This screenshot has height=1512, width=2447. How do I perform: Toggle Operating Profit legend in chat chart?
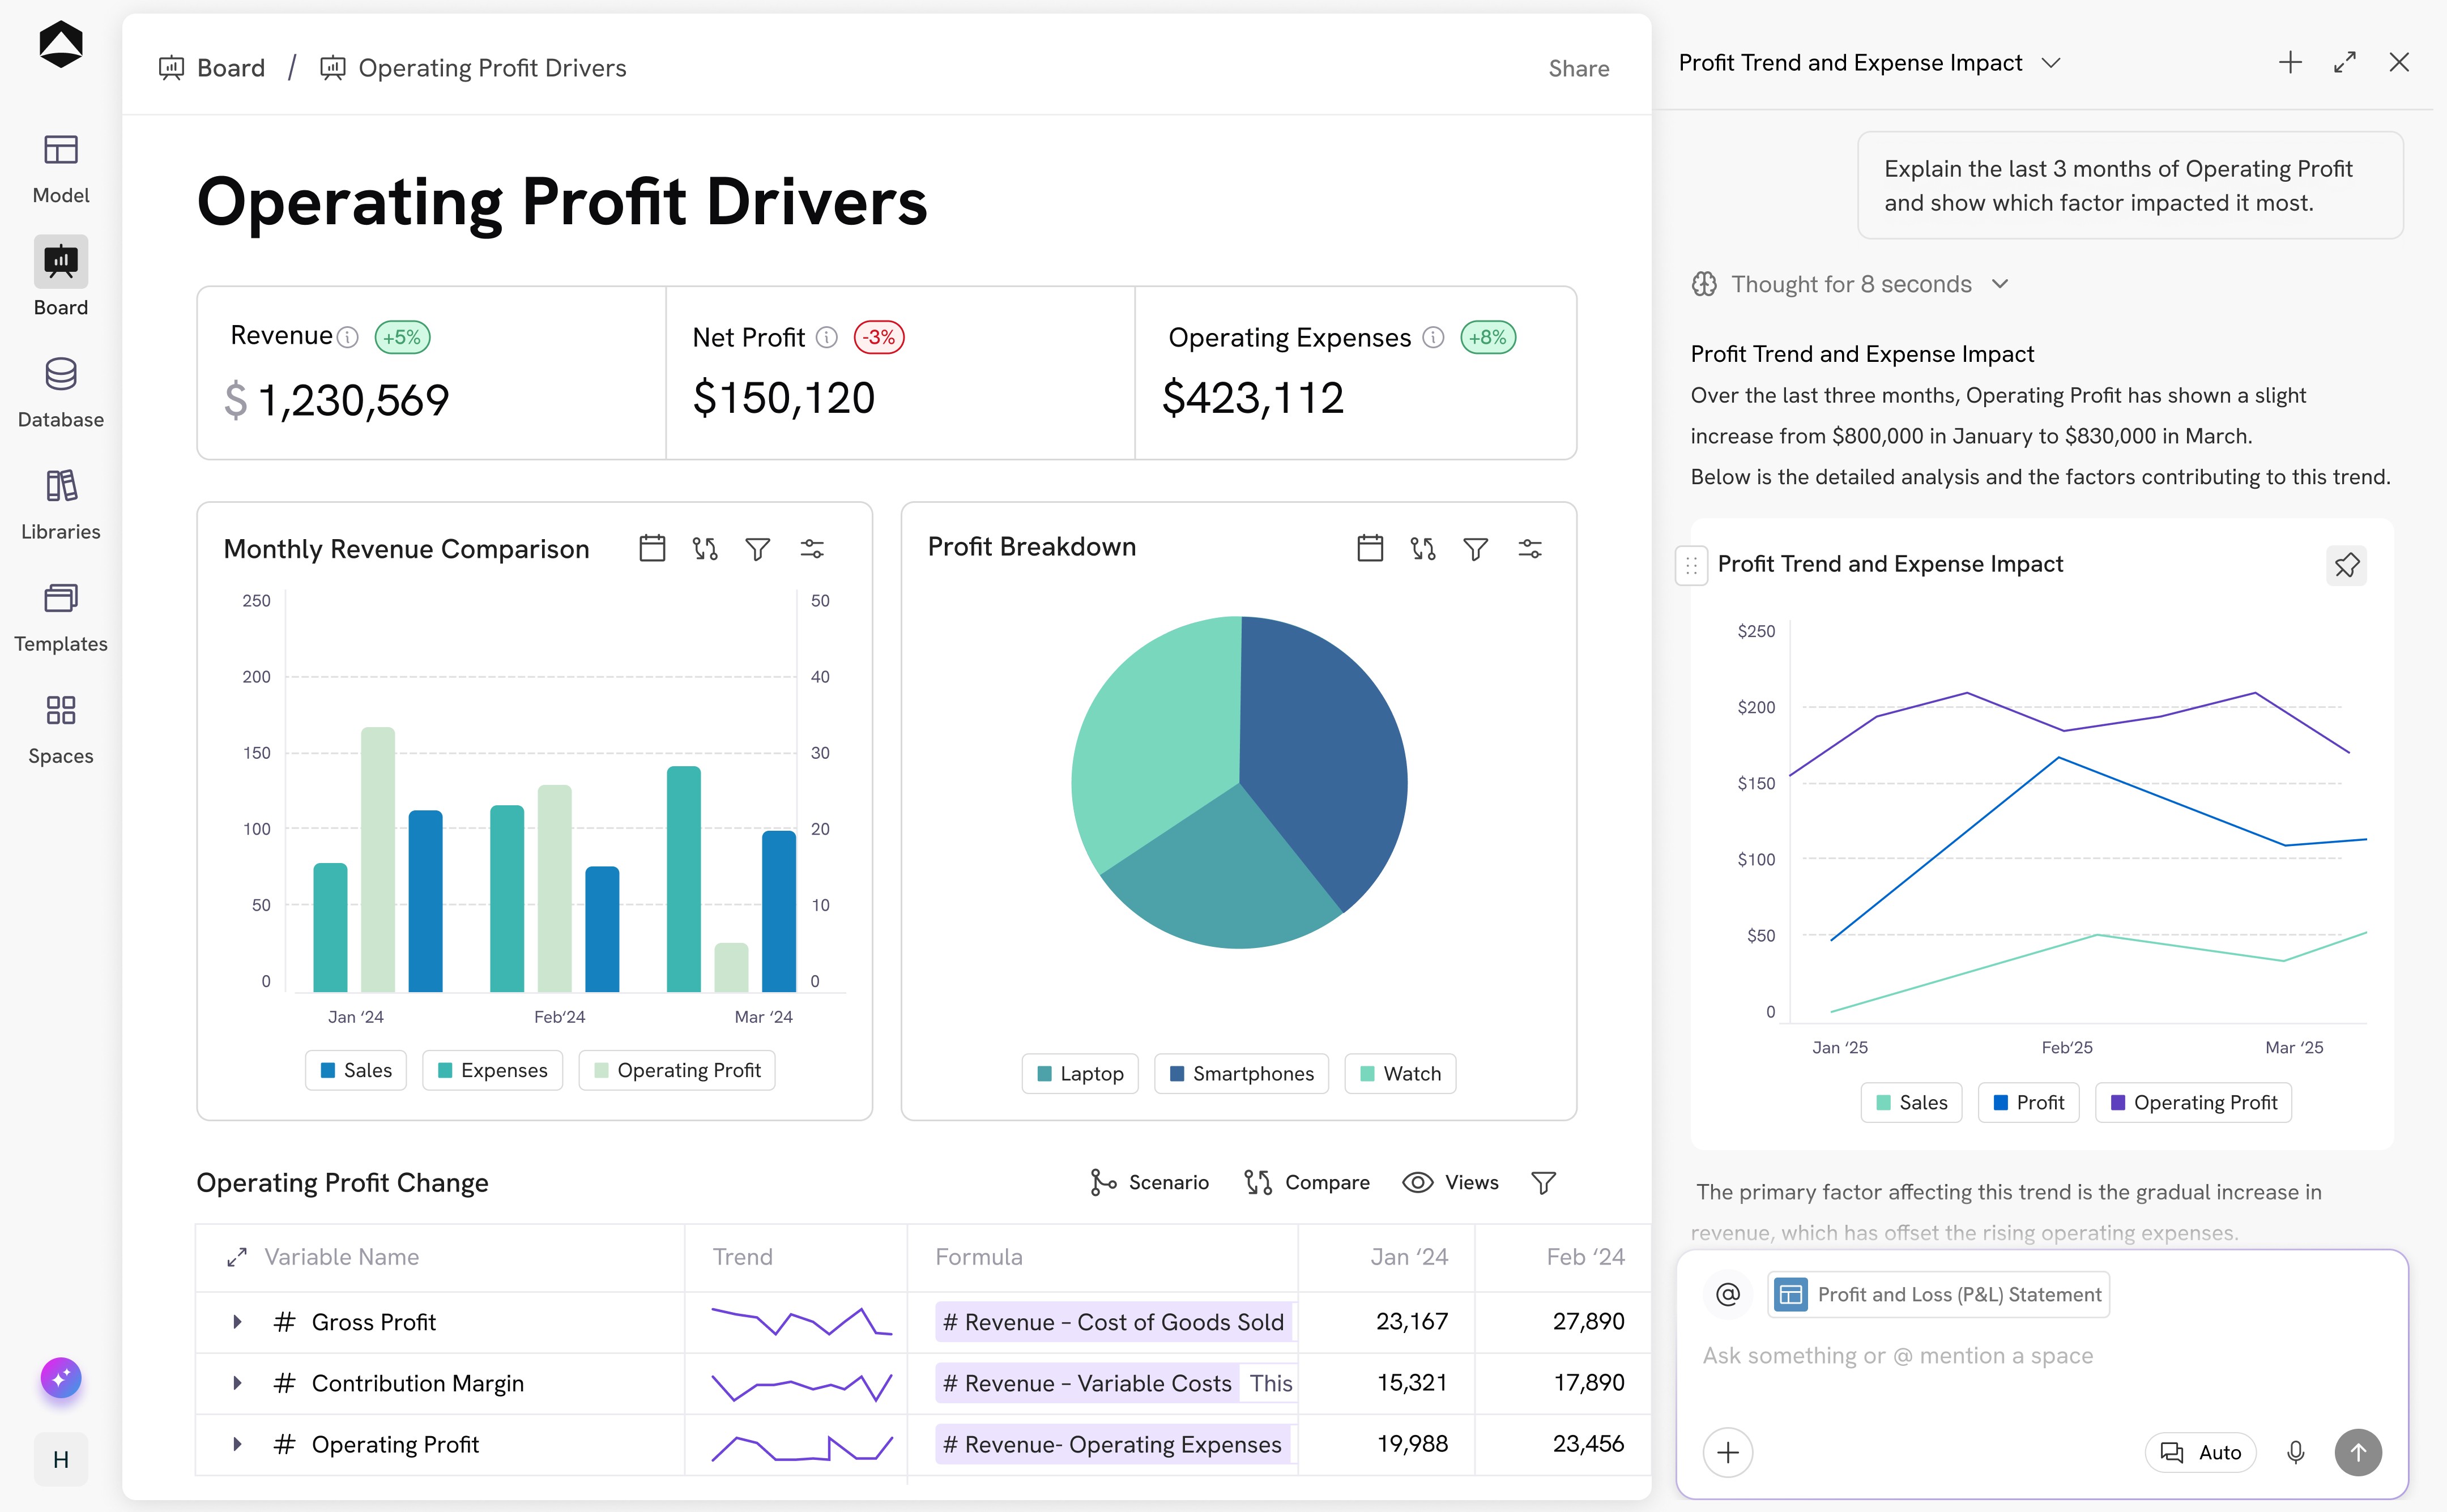pyautogui.click(x=2192, y=1102)
